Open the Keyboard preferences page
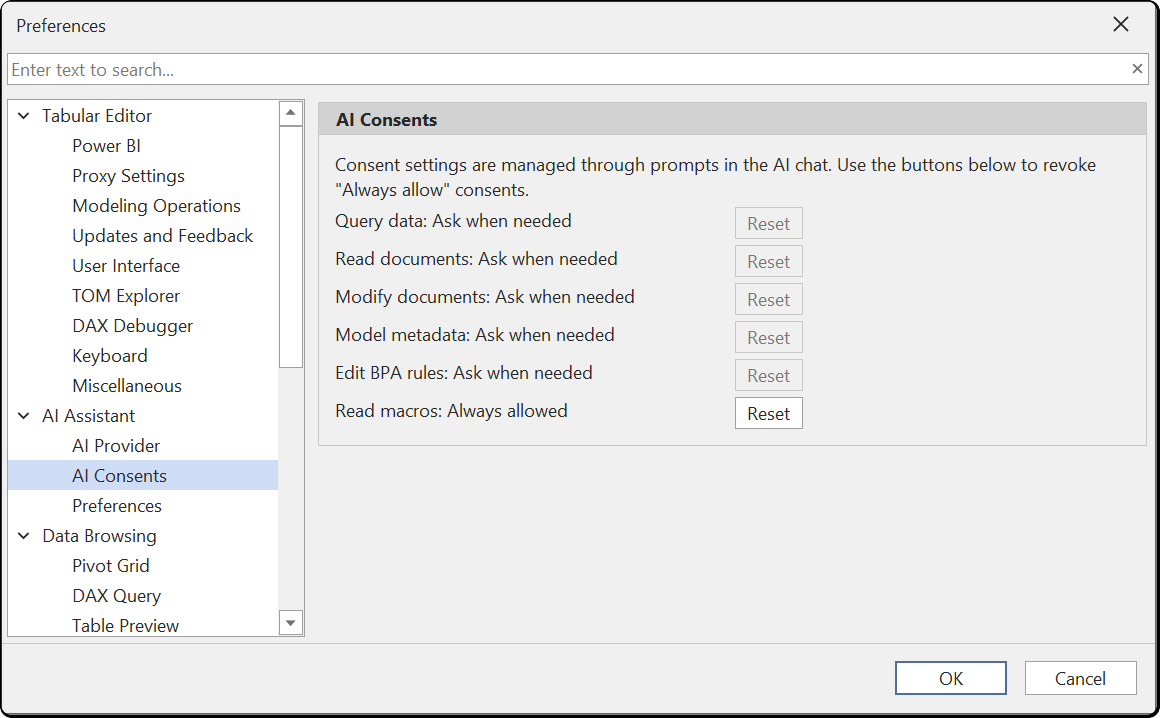This screenshot has width=1160, height=718. pos(110,355)
